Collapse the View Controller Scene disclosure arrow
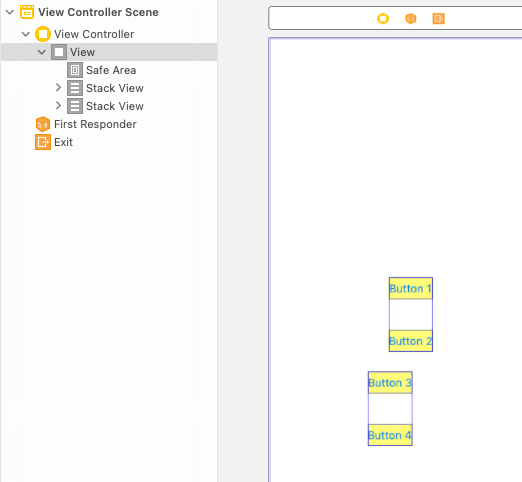 coord(10,13)
